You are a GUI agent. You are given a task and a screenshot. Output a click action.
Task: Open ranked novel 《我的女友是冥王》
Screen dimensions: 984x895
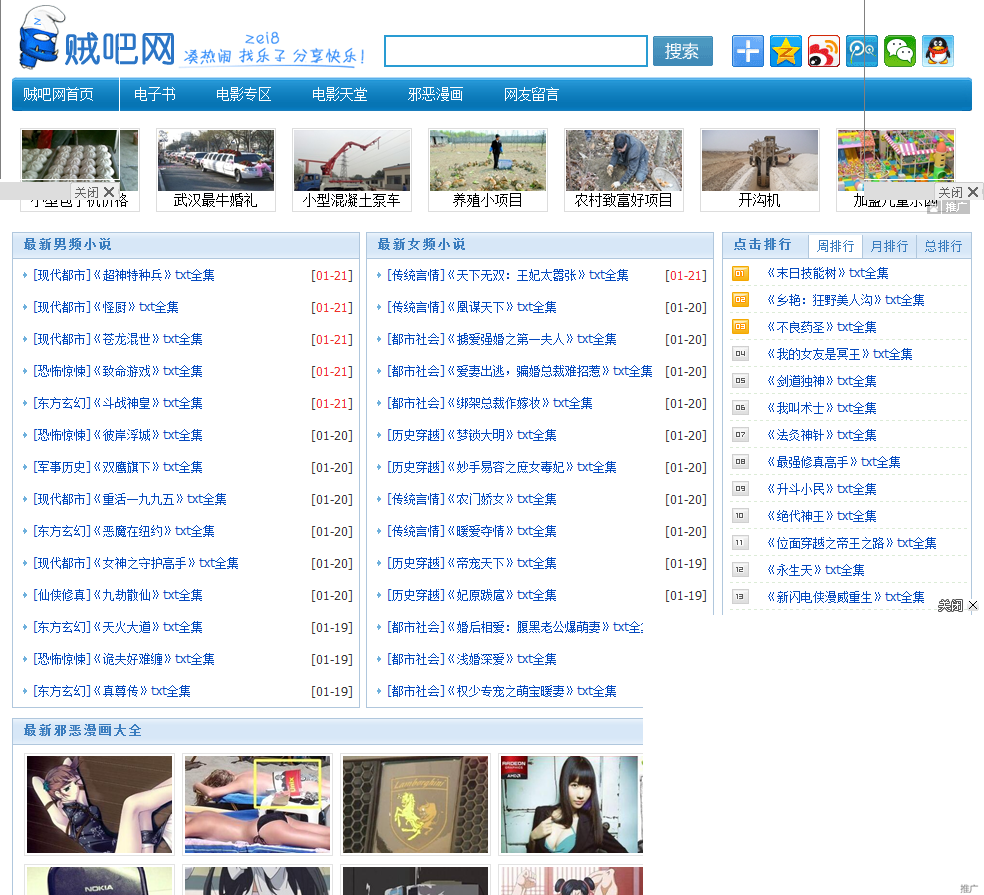840,355
